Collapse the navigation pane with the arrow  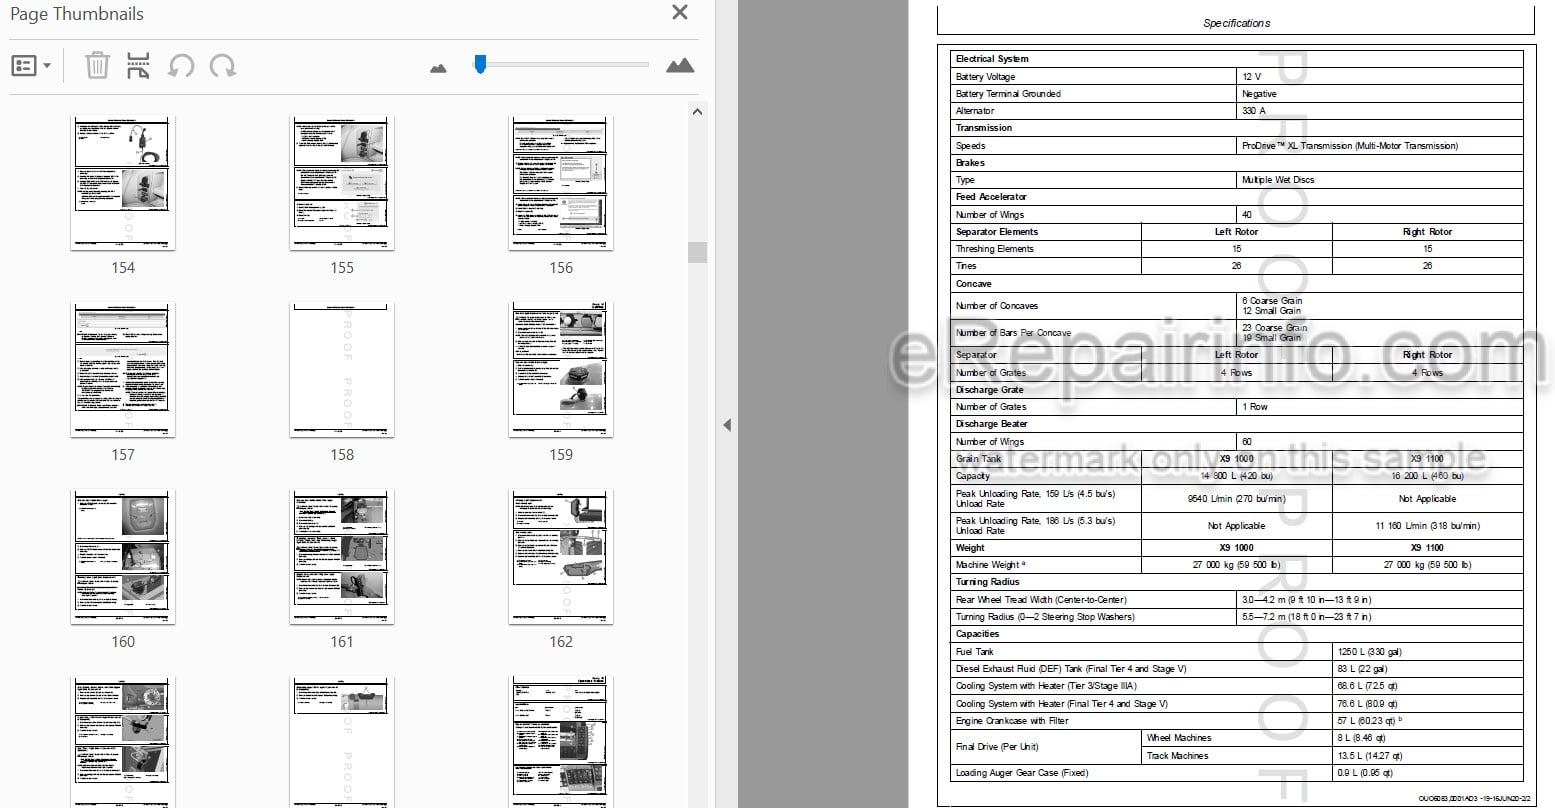727,425
